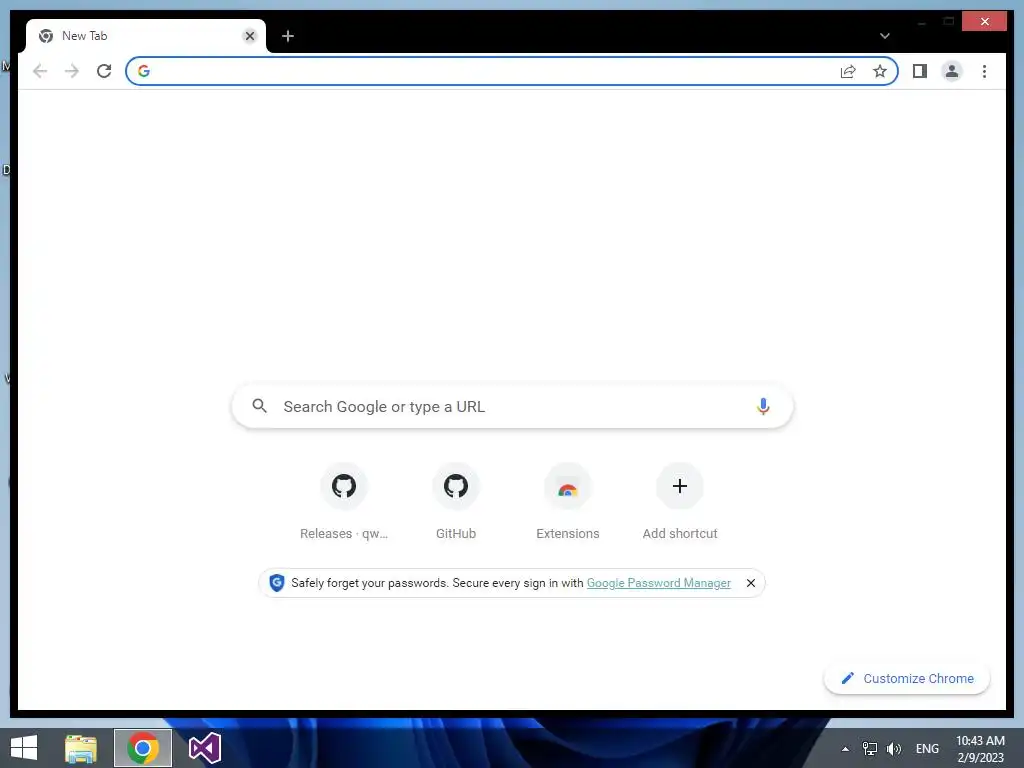
Task: Share this page via share icon
Action: point(848,71)
